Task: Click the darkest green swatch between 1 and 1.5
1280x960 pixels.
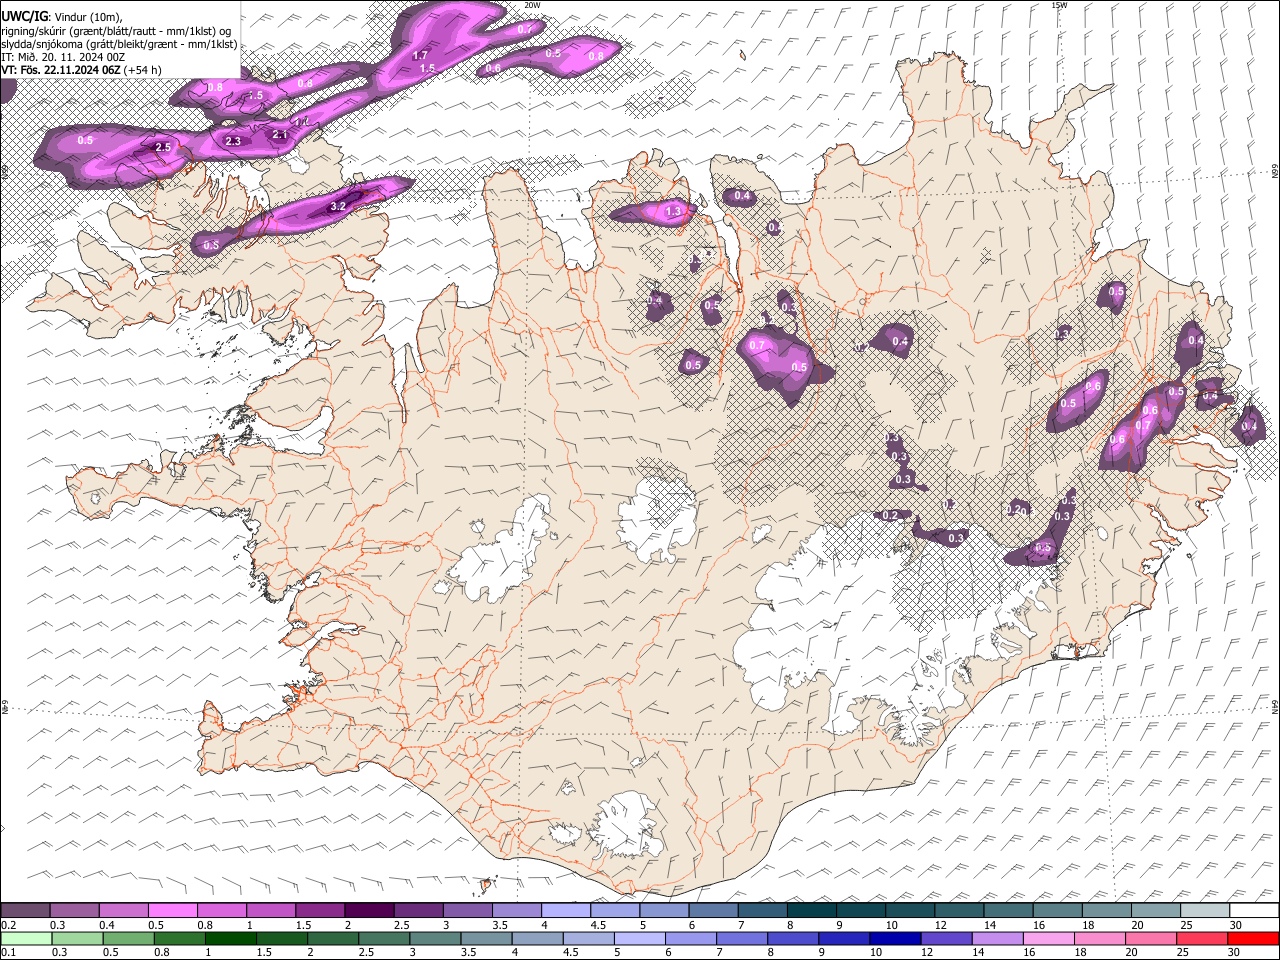Action: pos(229,938)
